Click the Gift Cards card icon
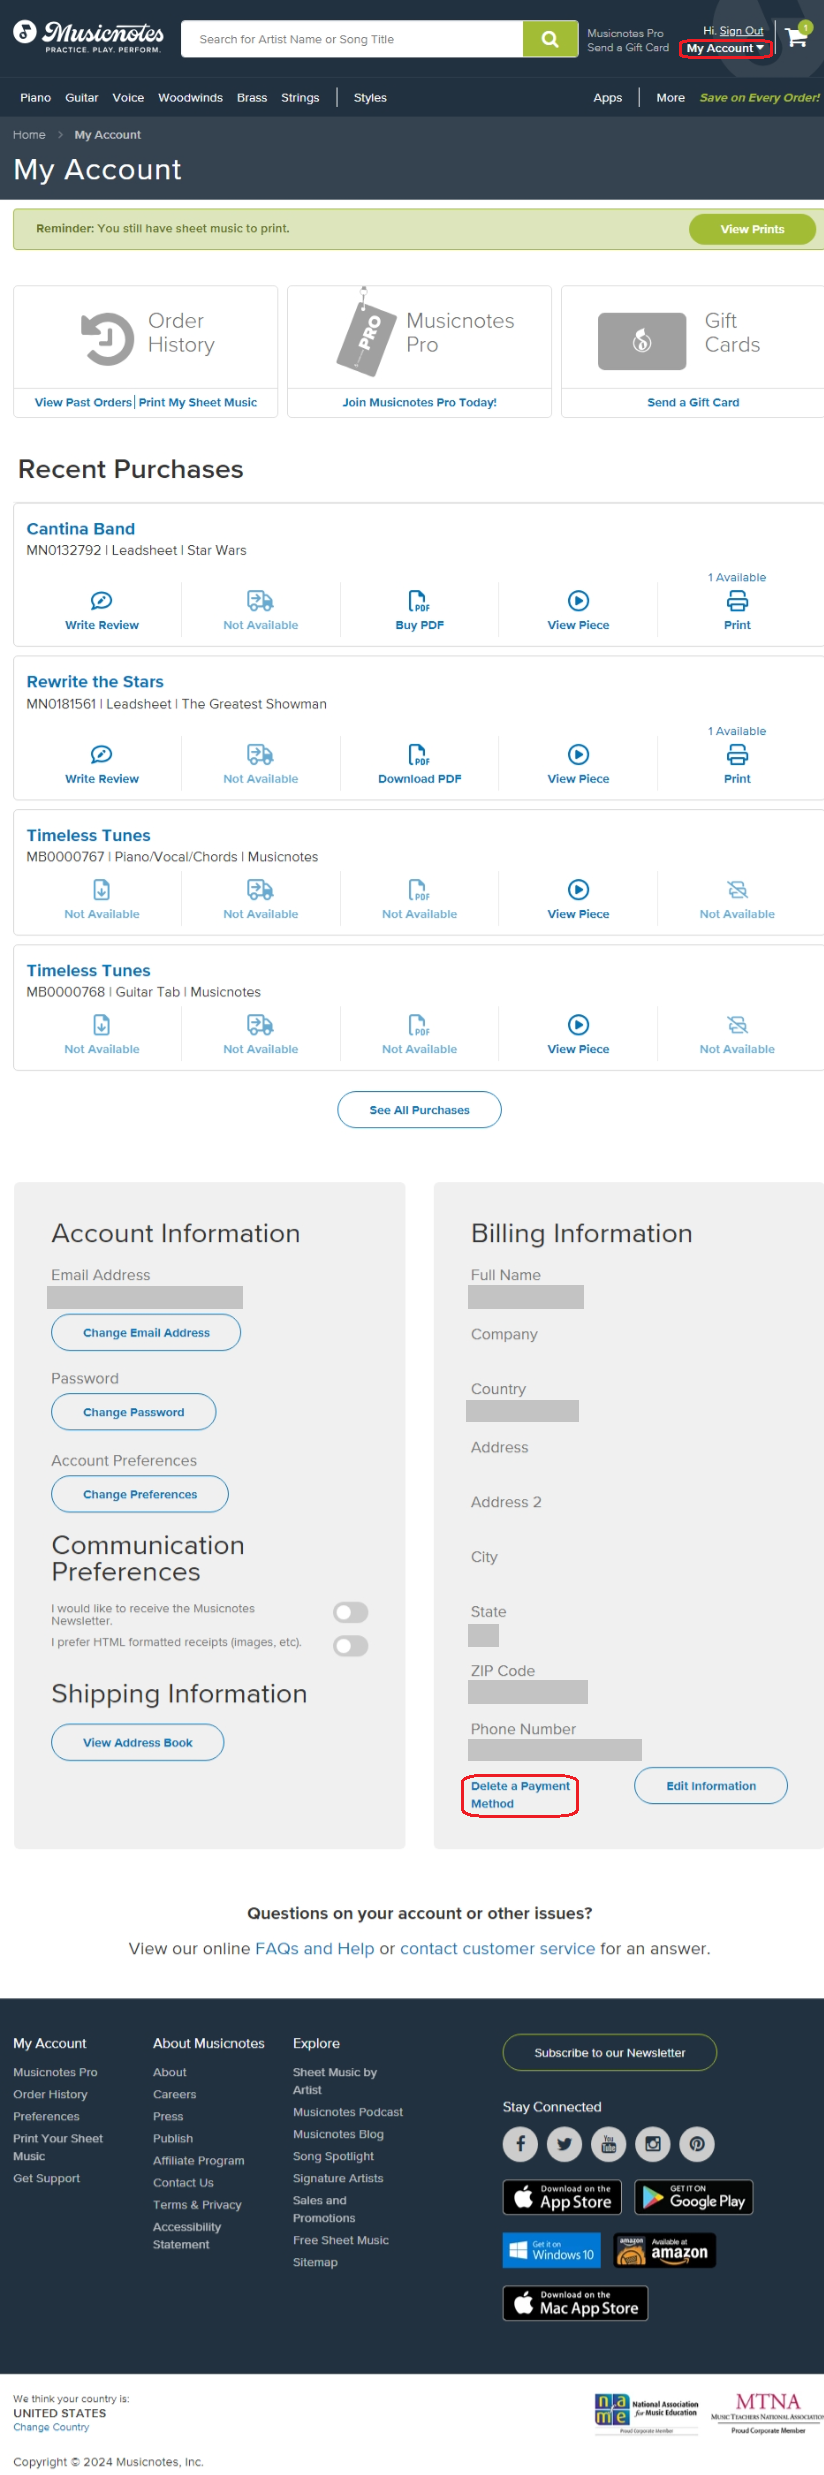 click(642, 341)
